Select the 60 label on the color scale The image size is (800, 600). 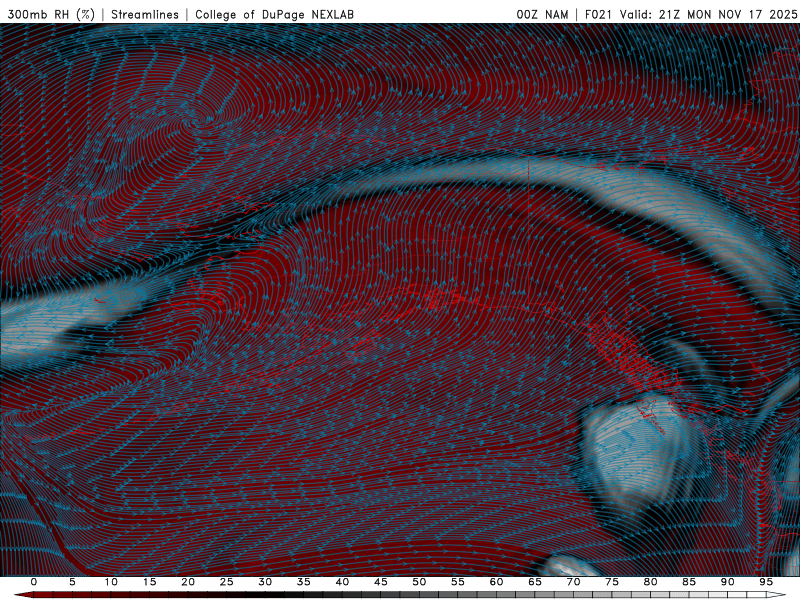[496, 582]
